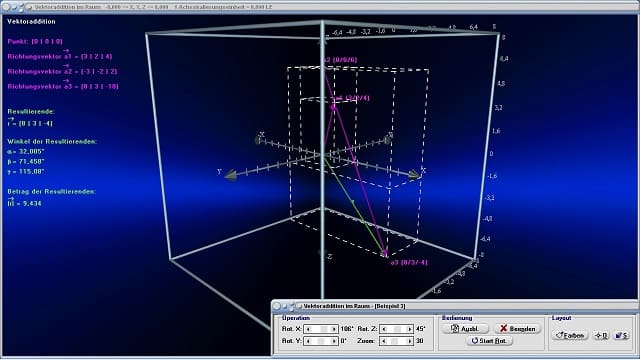Click the Rot. Y scrollbar thumb

point(321,341)
